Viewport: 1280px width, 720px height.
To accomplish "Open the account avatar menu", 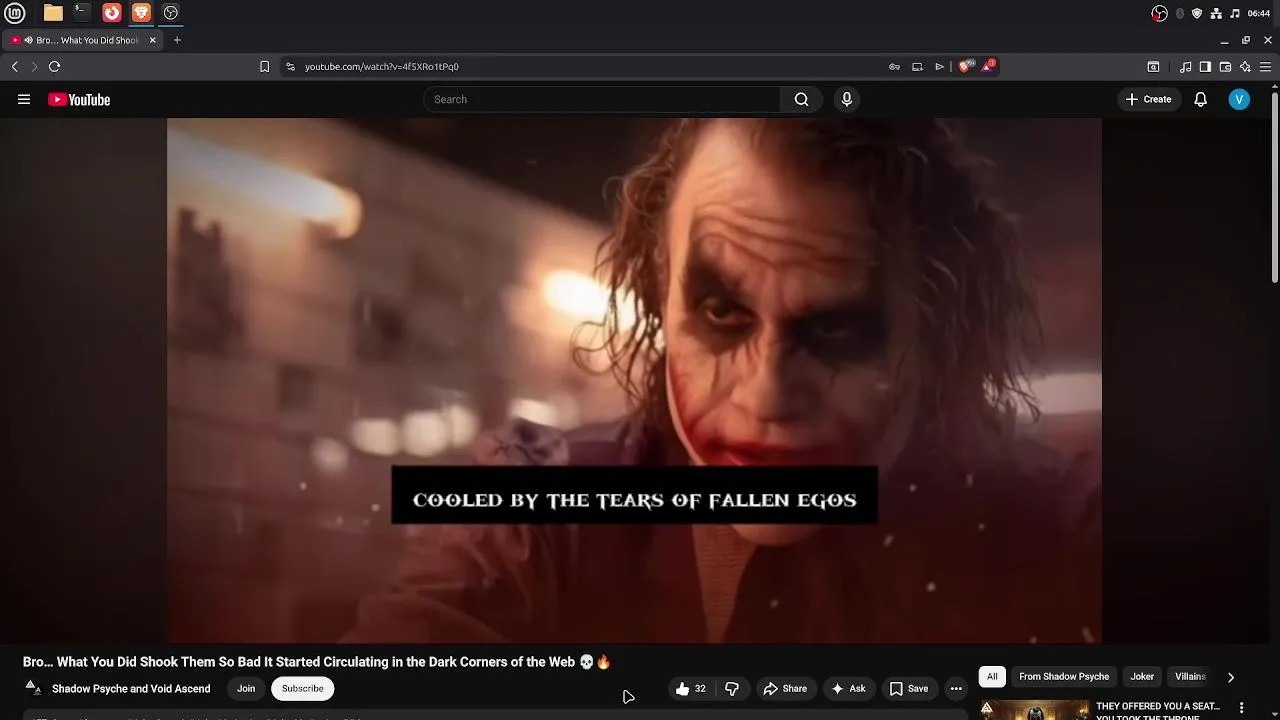I will (1239, 99).
